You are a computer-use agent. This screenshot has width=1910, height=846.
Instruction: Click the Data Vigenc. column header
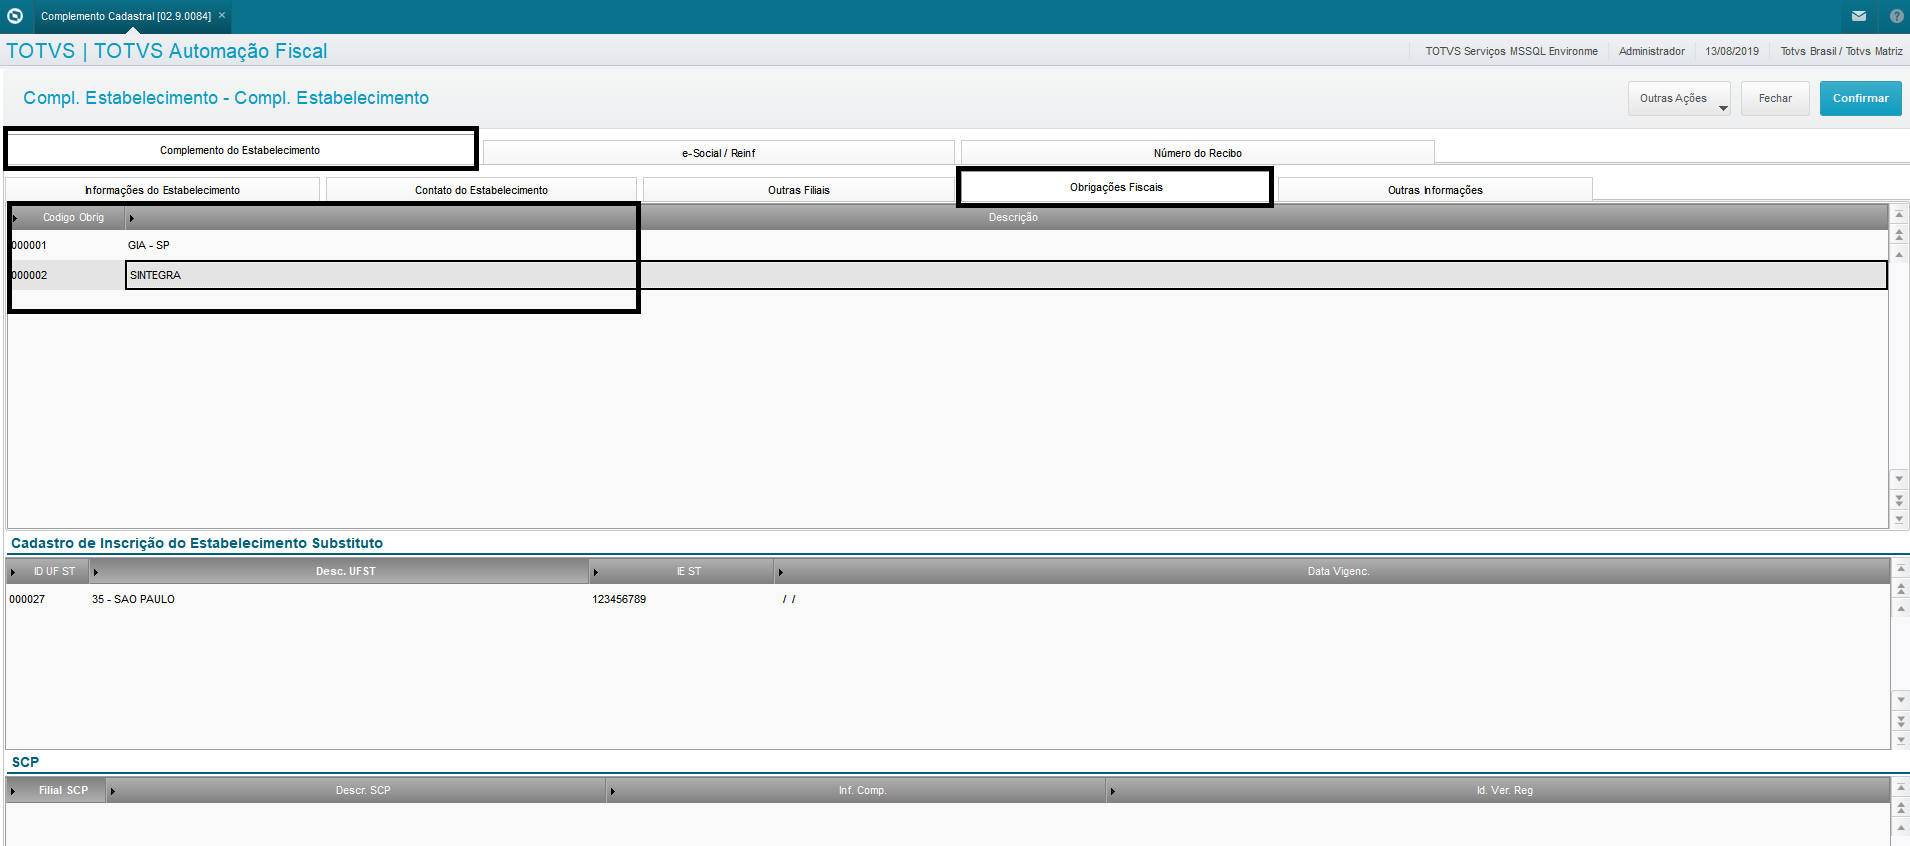click(1332, 571)
